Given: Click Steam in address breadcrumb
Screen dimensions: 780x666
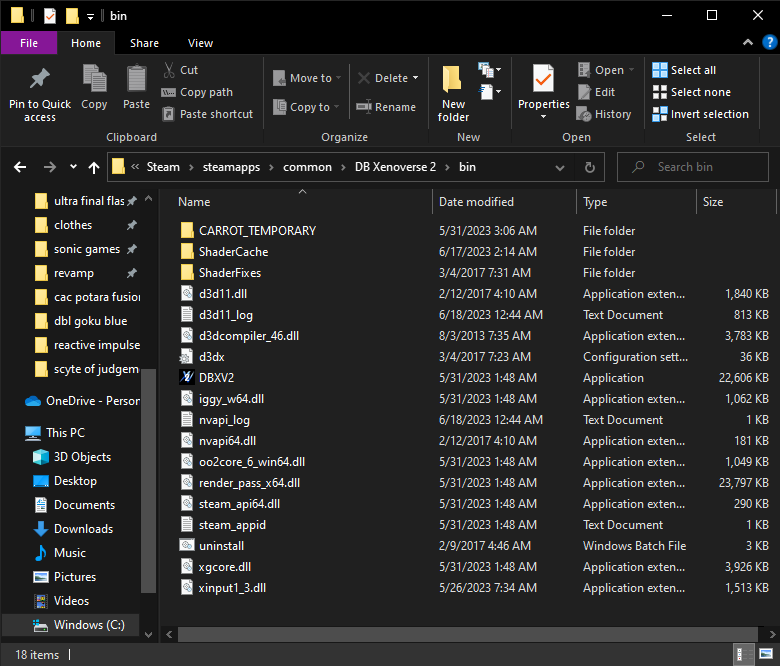Looking at the screenshot, I should tap(163, 167).
